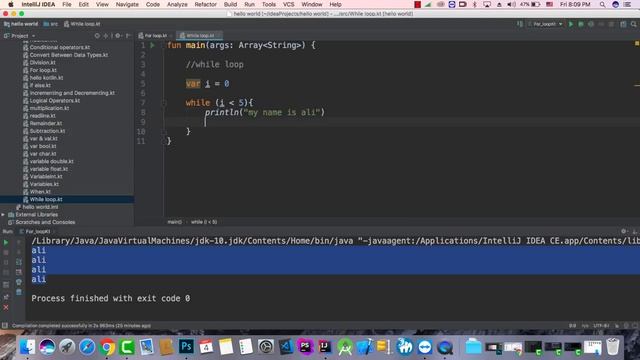Click the Scroll from Source target icon in Project panel
Screen dimensions: 640x360
[x=97, y=36]
